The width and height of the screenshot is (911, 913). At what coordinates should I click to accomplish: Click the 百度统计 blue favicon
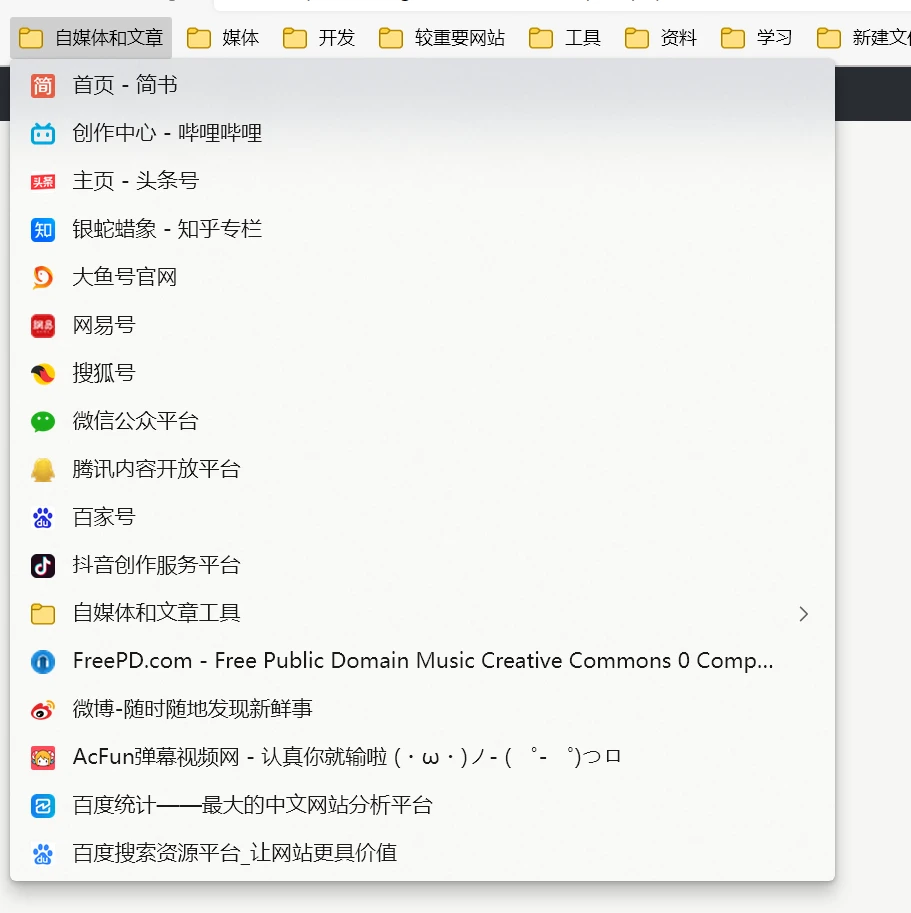click(42, 805)
